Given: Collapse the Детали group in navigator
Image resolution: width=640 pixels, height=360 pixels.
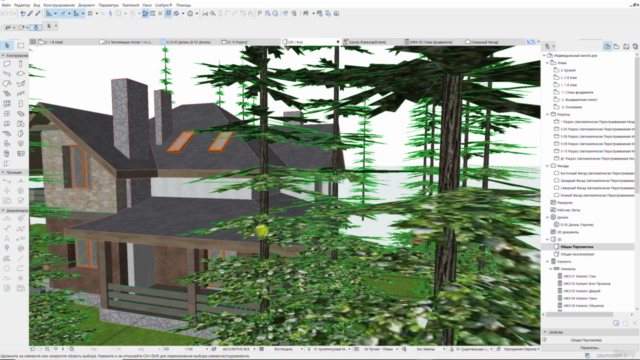Looking at the screenshot, I should 548,217.
